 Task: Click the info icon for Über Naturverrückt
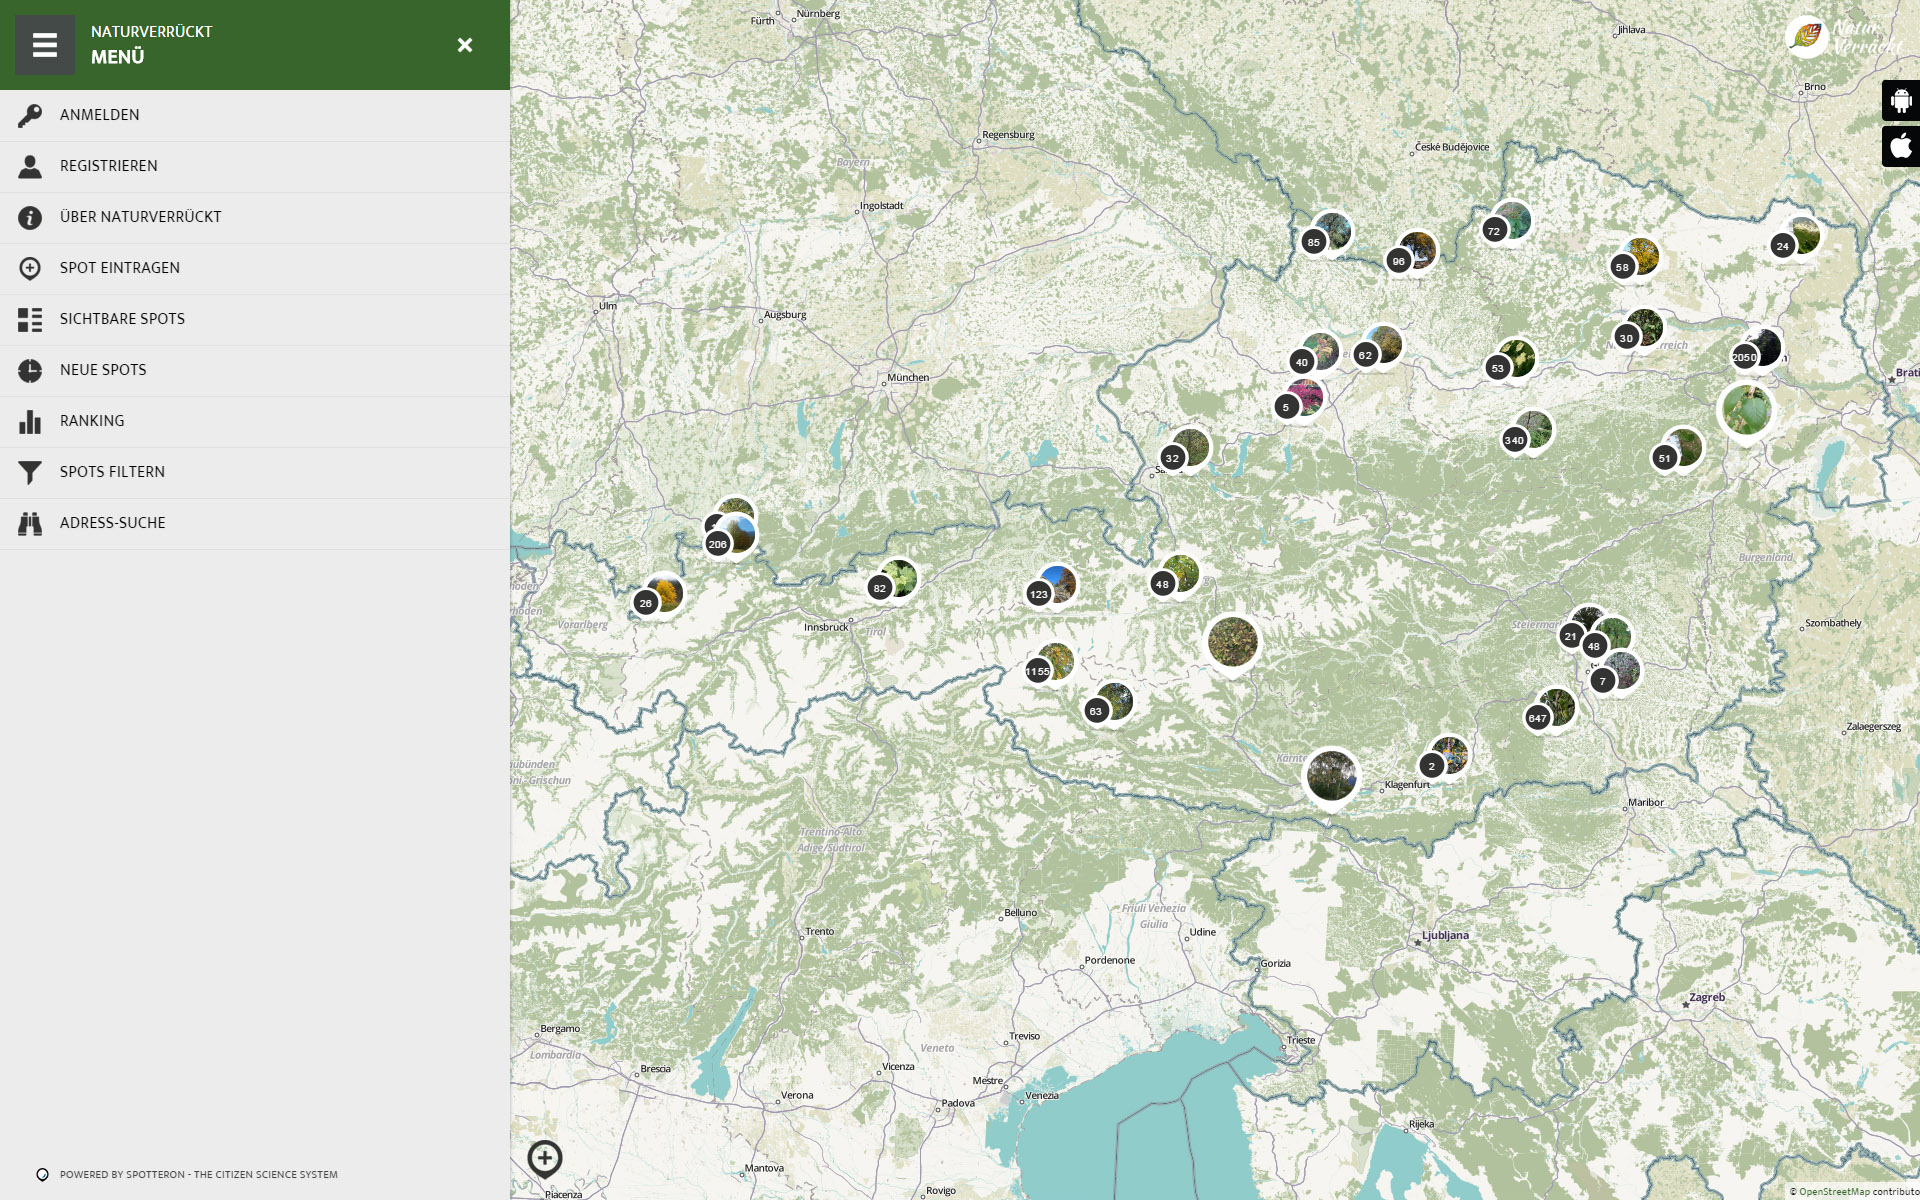click(x=30, y=217)
